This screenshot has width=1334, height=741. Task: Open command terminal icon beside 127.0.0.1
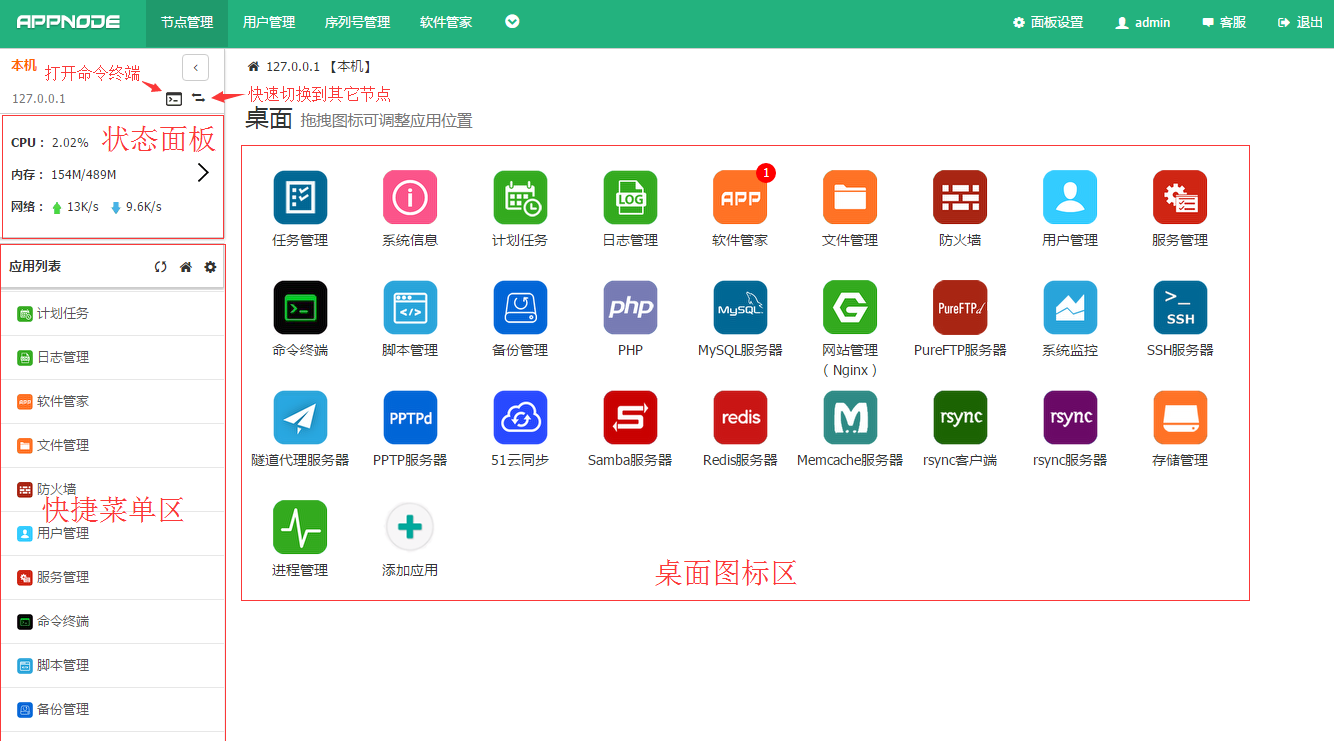point(174,98)
